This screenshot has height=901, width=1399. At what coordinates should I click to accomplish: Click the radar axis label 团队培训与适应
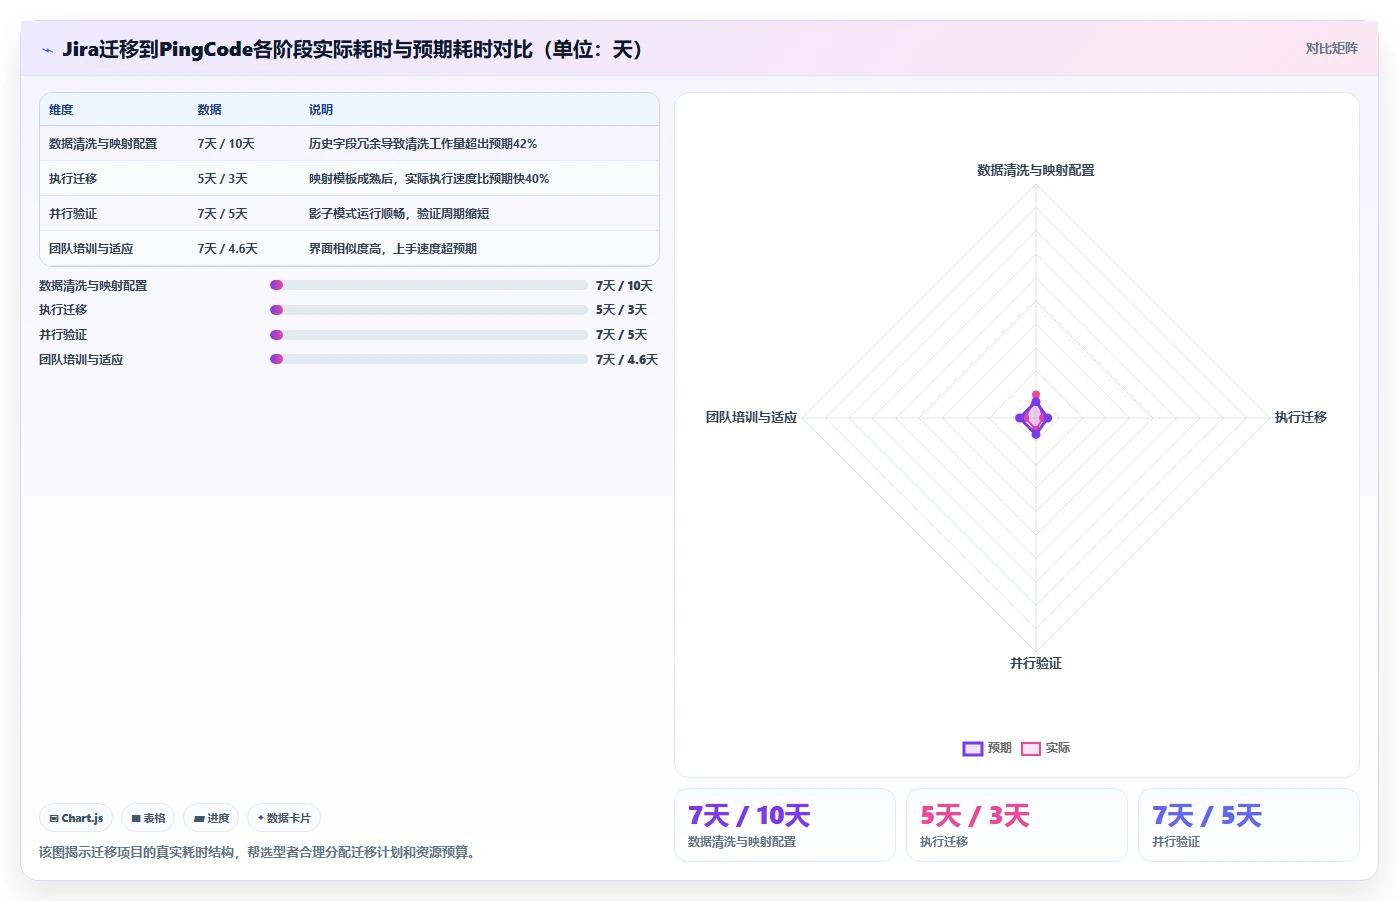click(x=752, y=418)
